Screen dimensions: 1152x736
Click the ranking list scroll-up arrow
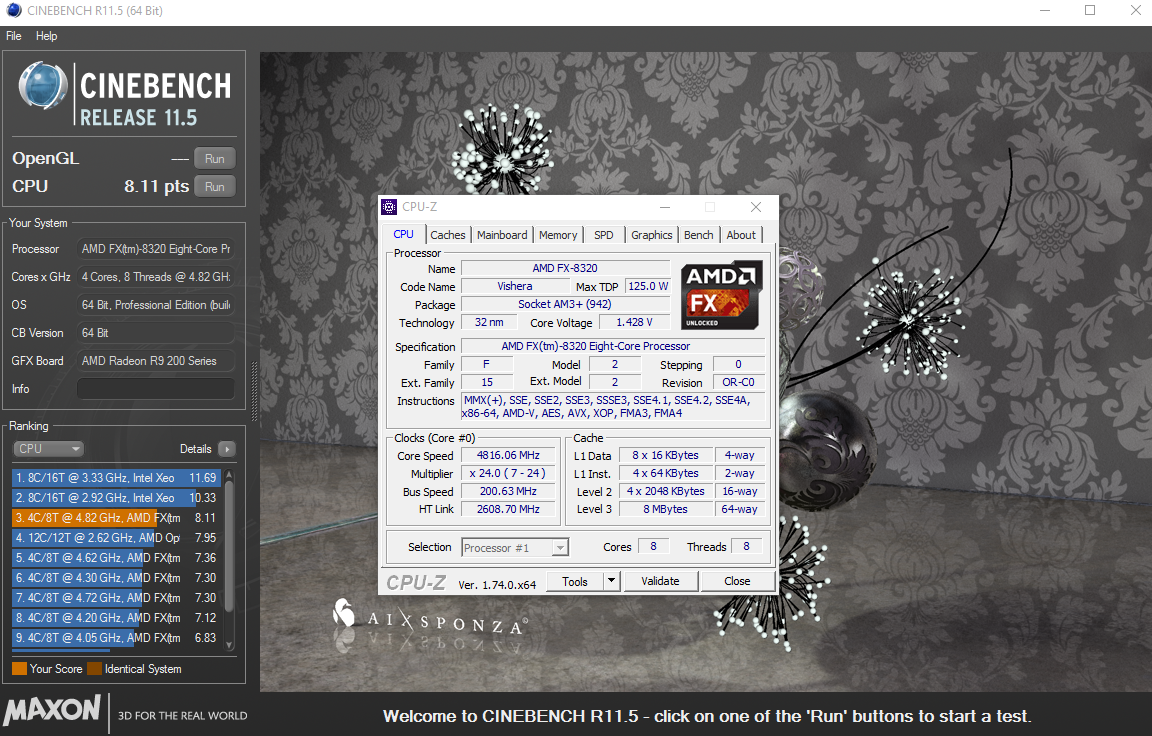tap(229, 475)
